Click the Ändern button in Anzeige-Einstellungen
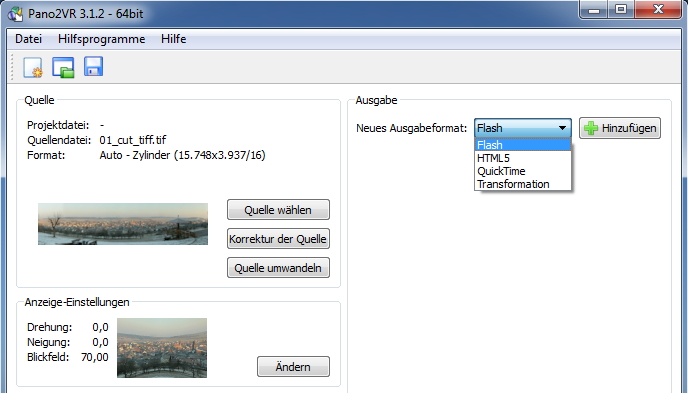688x393 pixels. point(293,366)
